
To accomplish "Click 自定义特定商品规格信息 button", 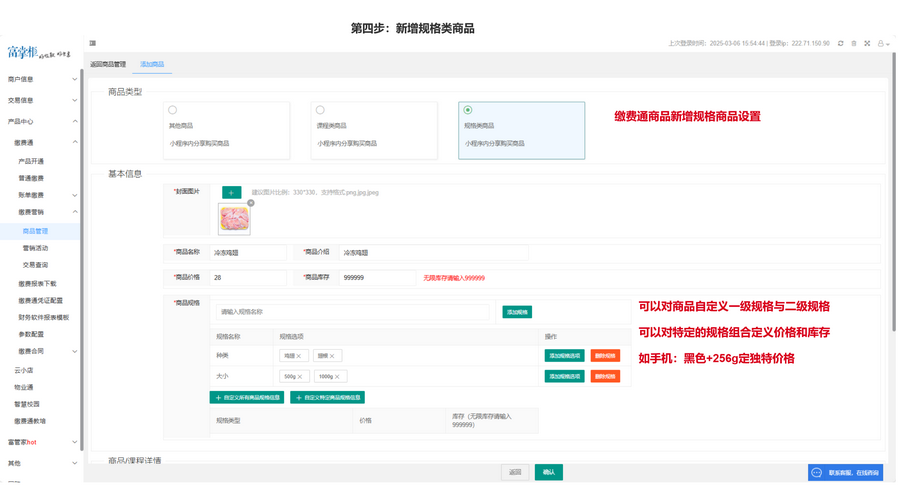I will pyautogui.click(x=327, y=398).
